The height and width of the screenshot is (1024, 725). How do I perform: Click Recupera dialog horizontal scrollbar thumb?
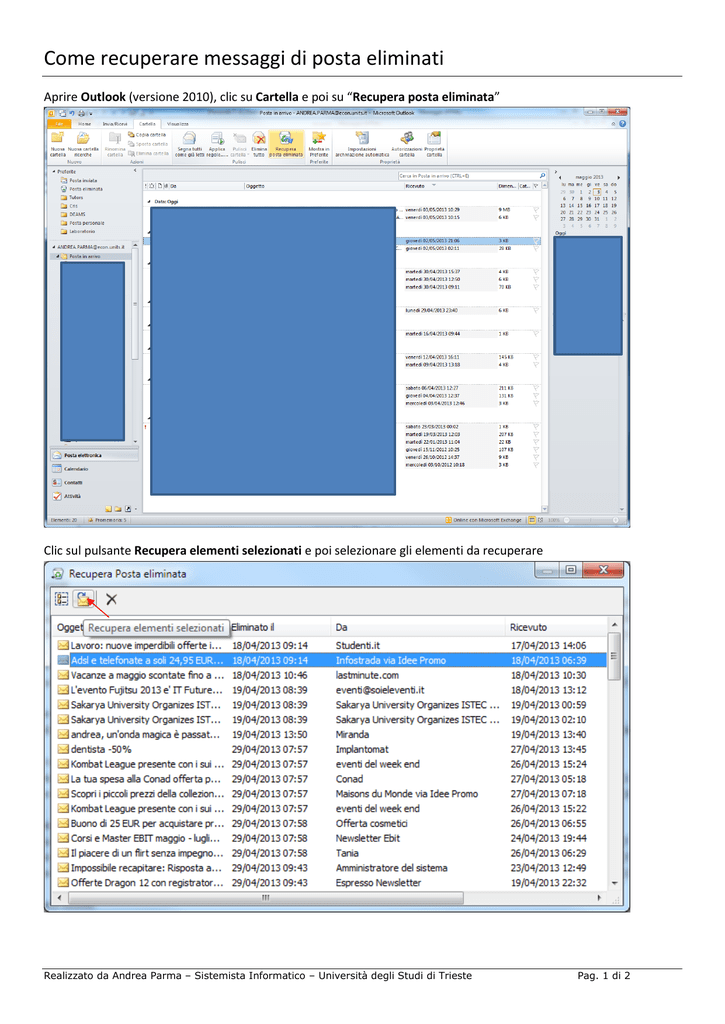point(266,898)
